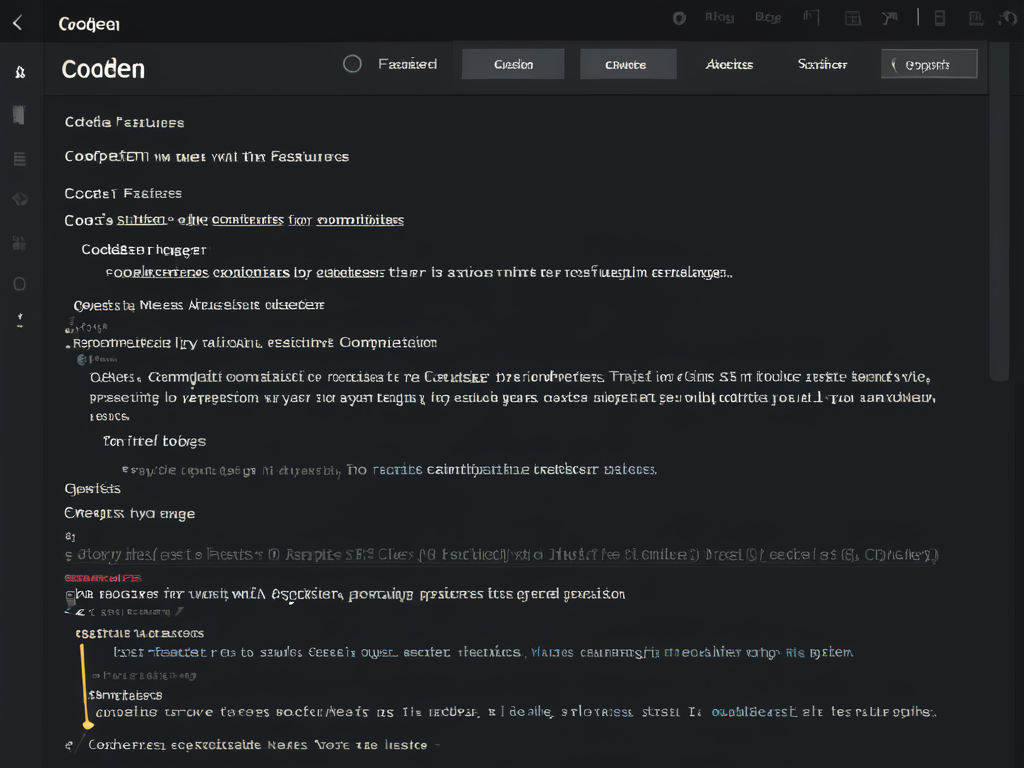Viewport: 1024px width, 768px height.
Task: Click the Export button
Action: [x=929, y=63]
